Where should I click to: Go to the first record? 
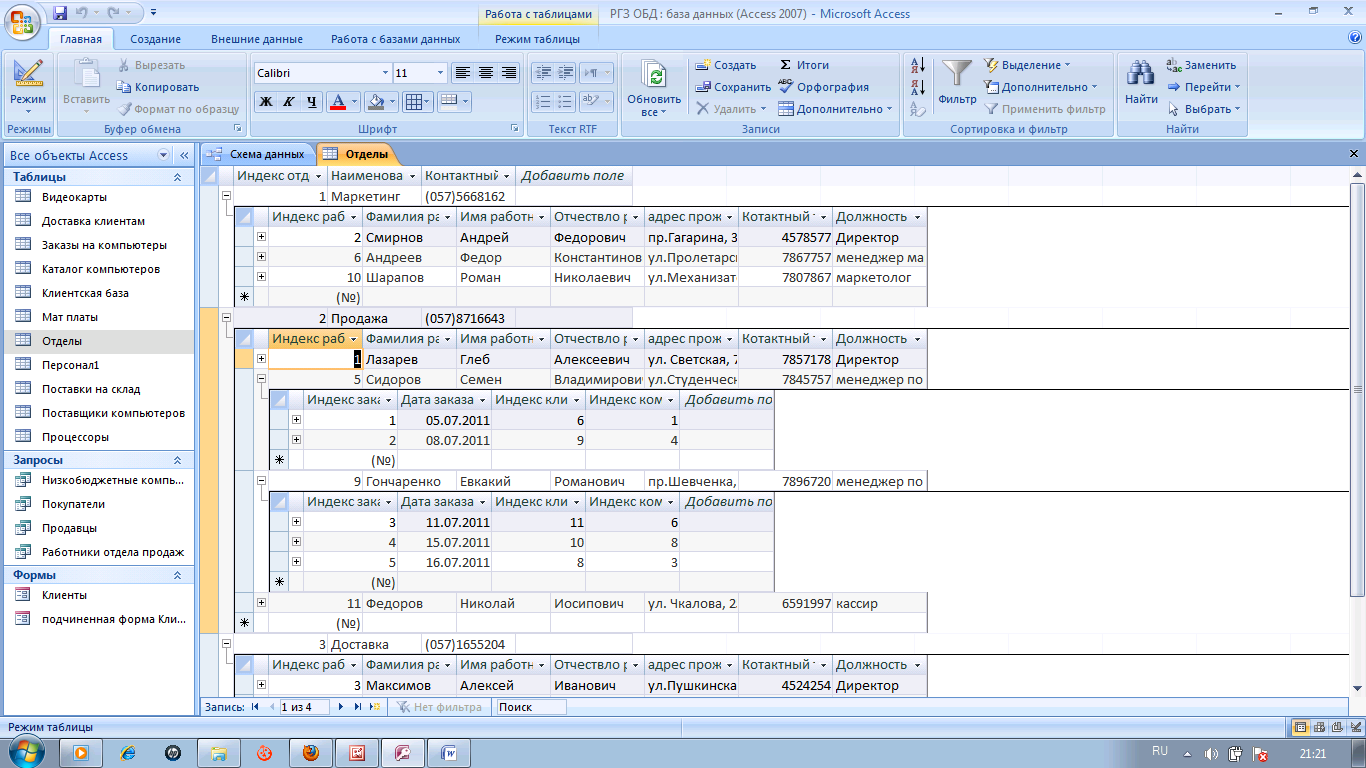pyautogui.click(x=254, y=707)
